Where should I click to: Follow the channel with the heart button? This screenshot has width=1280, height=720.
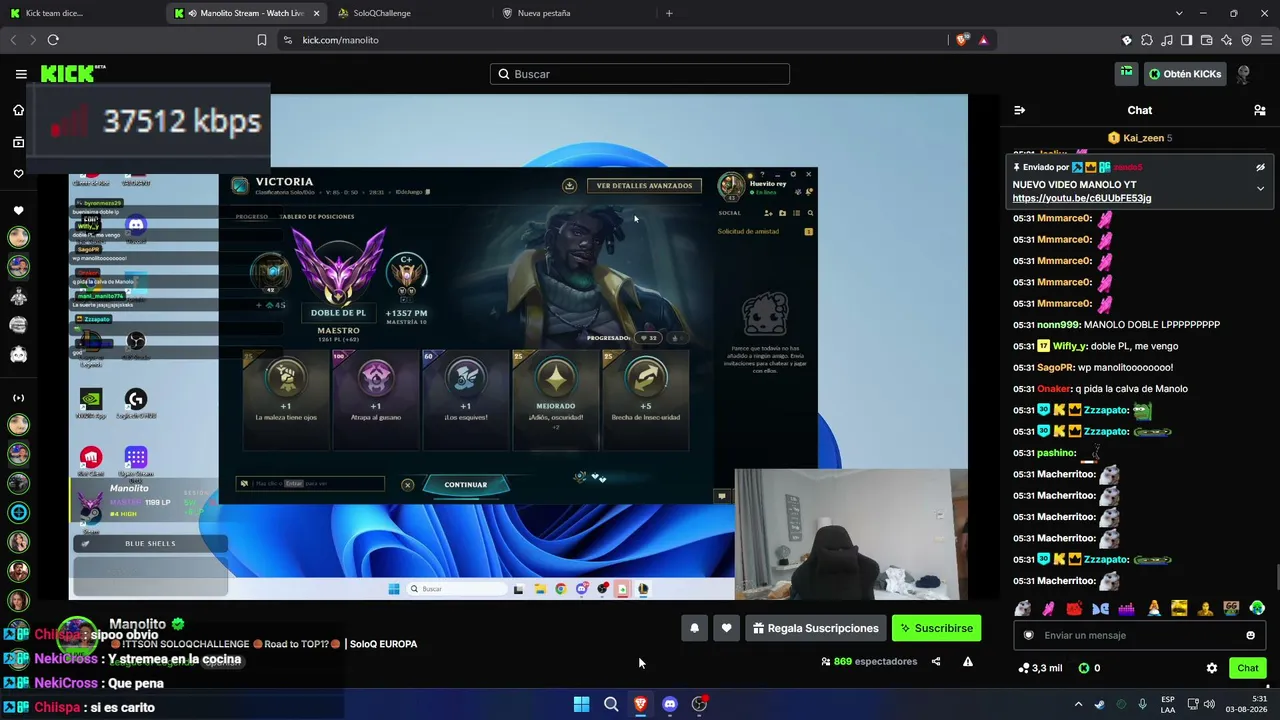tap(727, 628)
